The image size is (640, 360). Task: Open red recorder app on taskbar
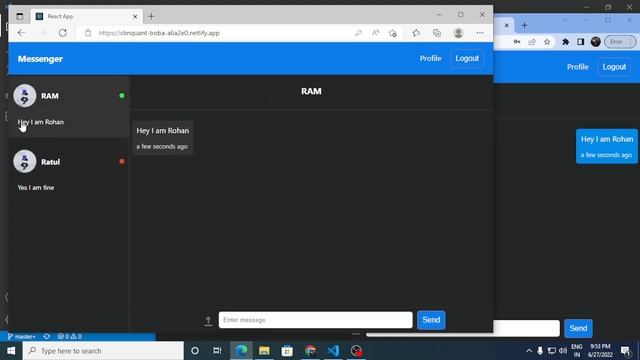click(356, 351)
